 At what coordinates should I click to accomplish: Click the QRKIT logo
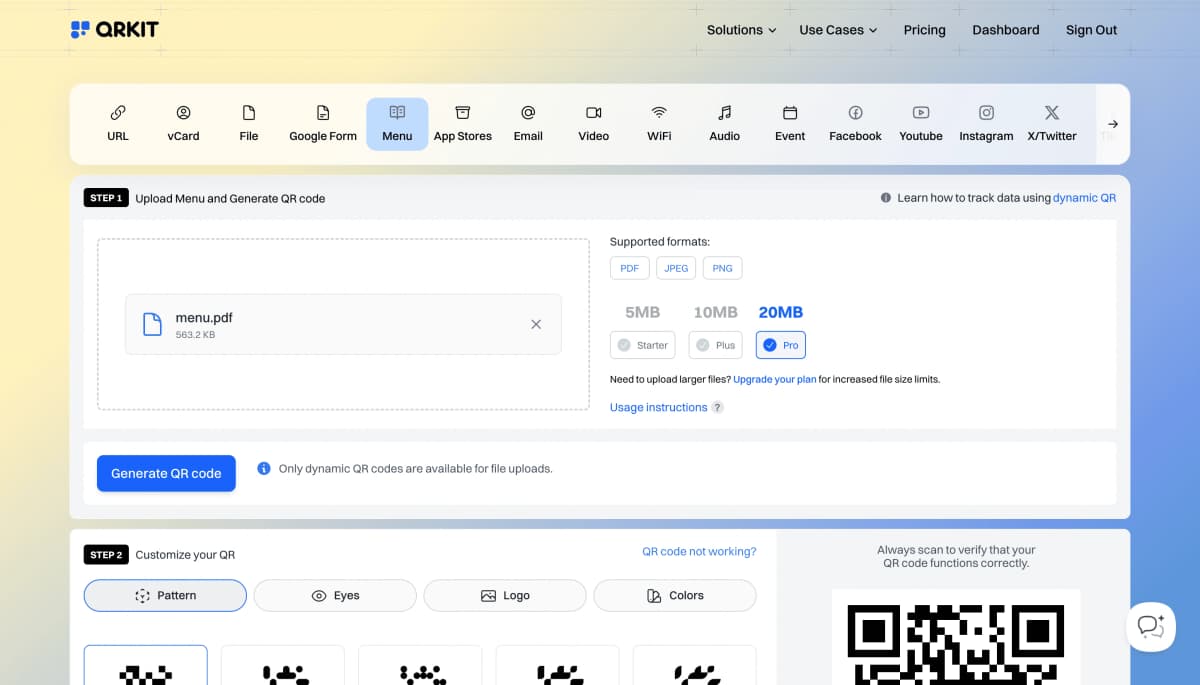(x=114, y=30)
